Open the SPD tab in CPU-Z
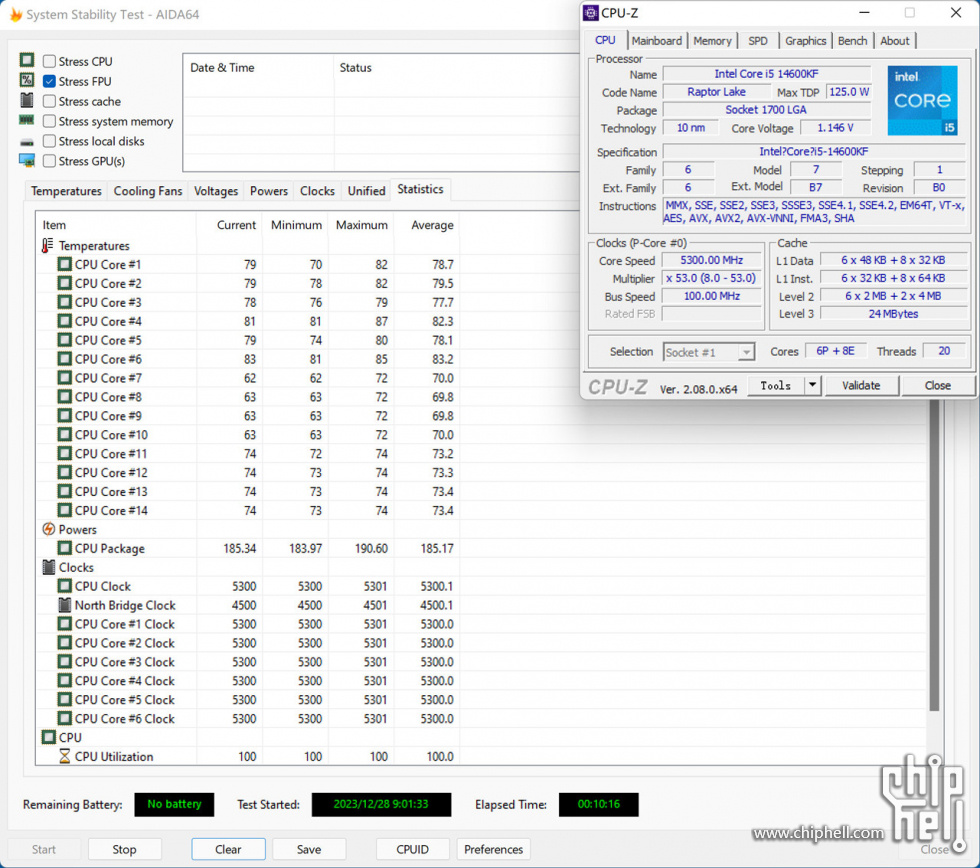 (758, 41)
